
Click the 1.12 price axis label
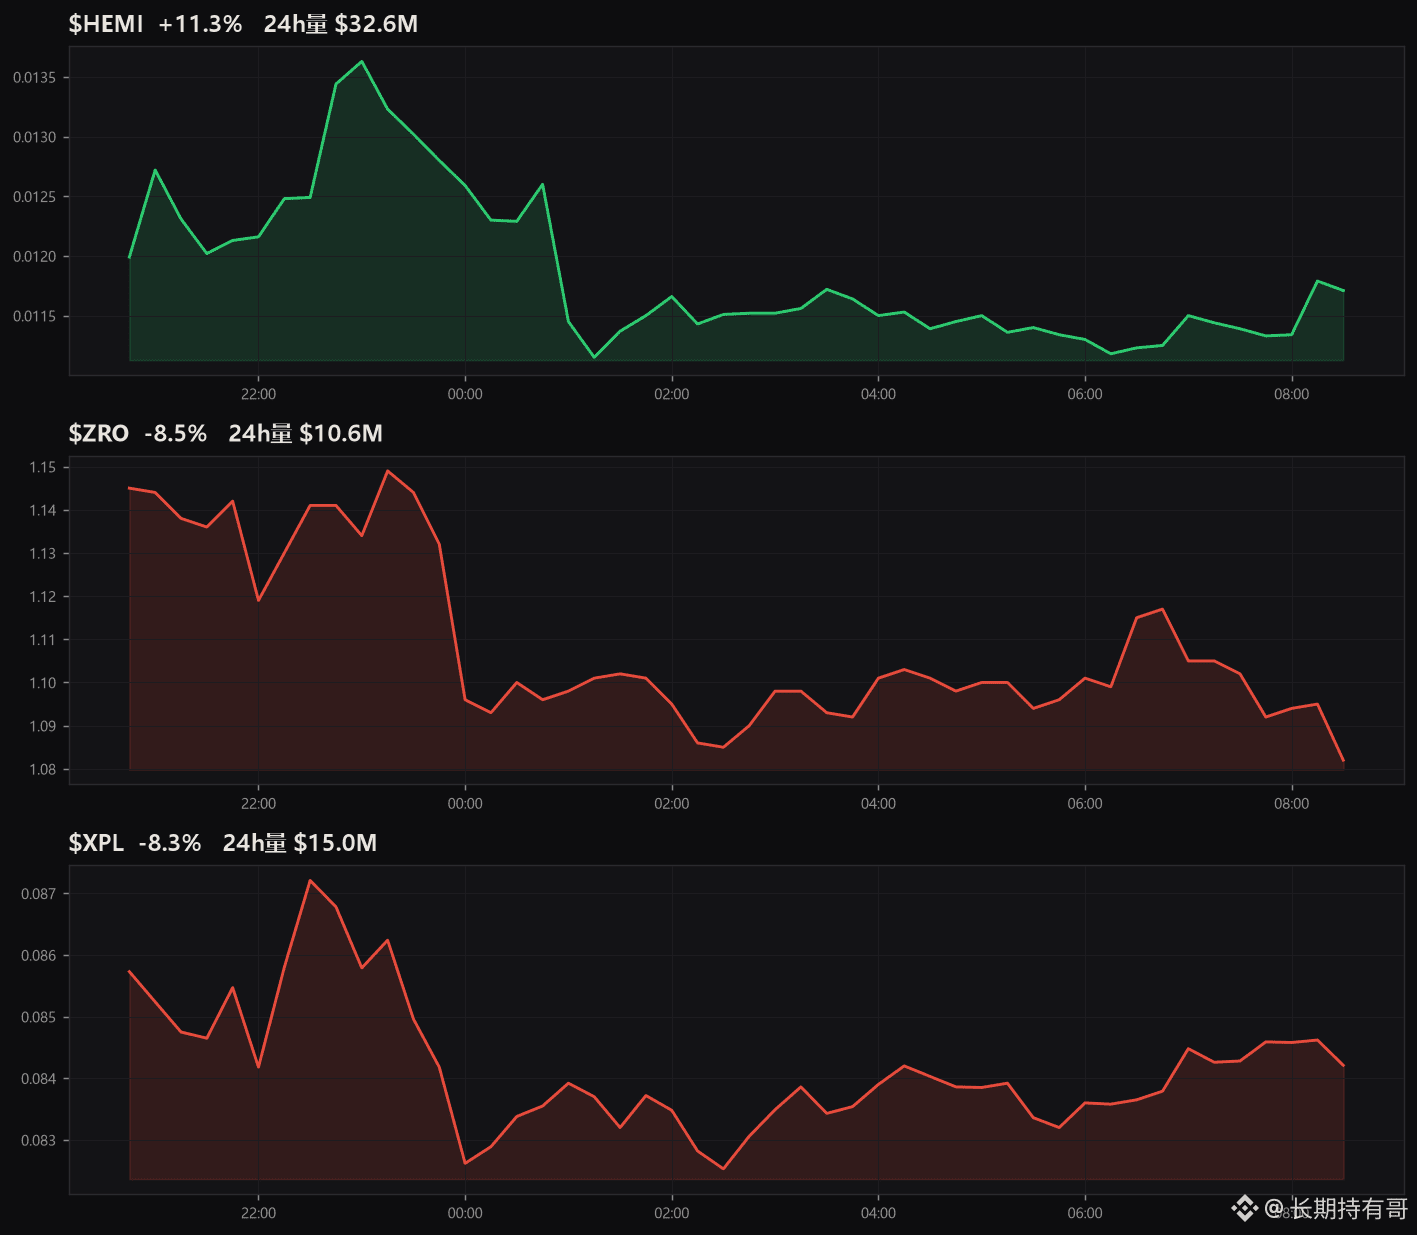(x=43, y=597)
